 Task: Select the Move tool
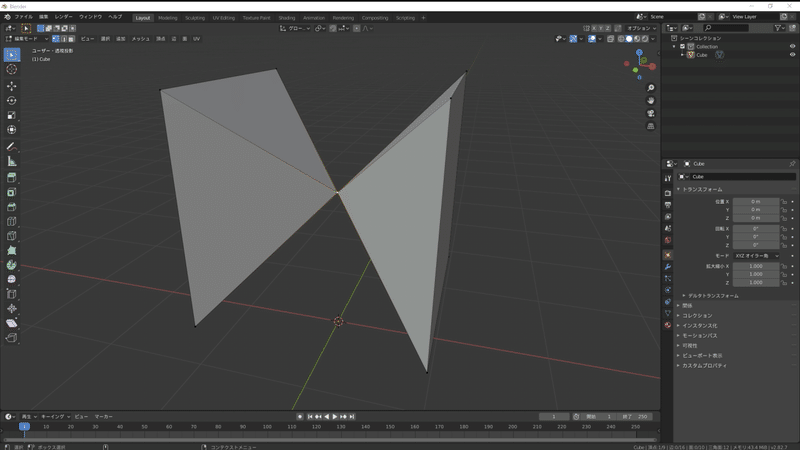tap(12, 86)
